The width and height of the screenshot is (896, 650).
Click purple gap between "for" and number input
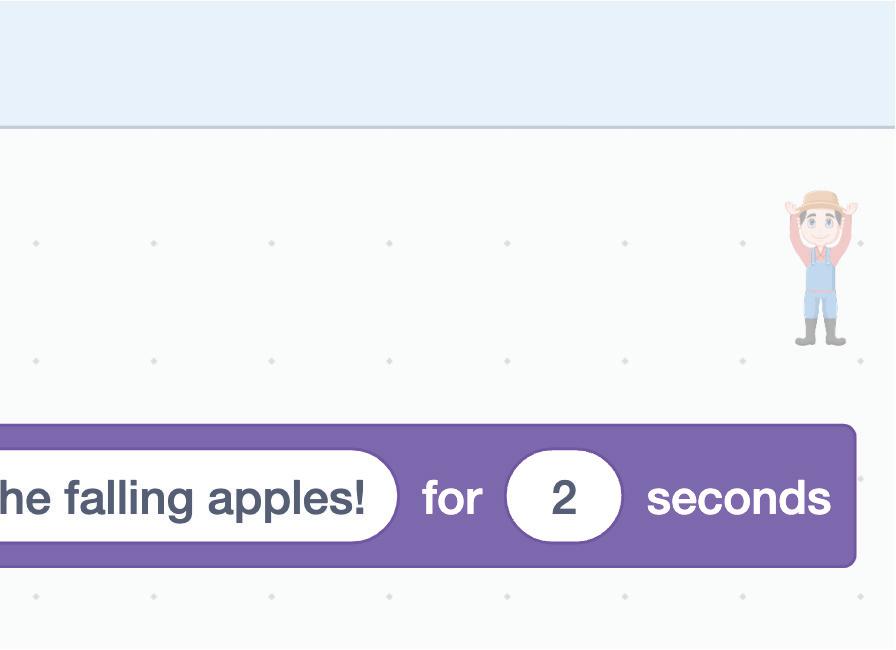click(x=495, y=497)
